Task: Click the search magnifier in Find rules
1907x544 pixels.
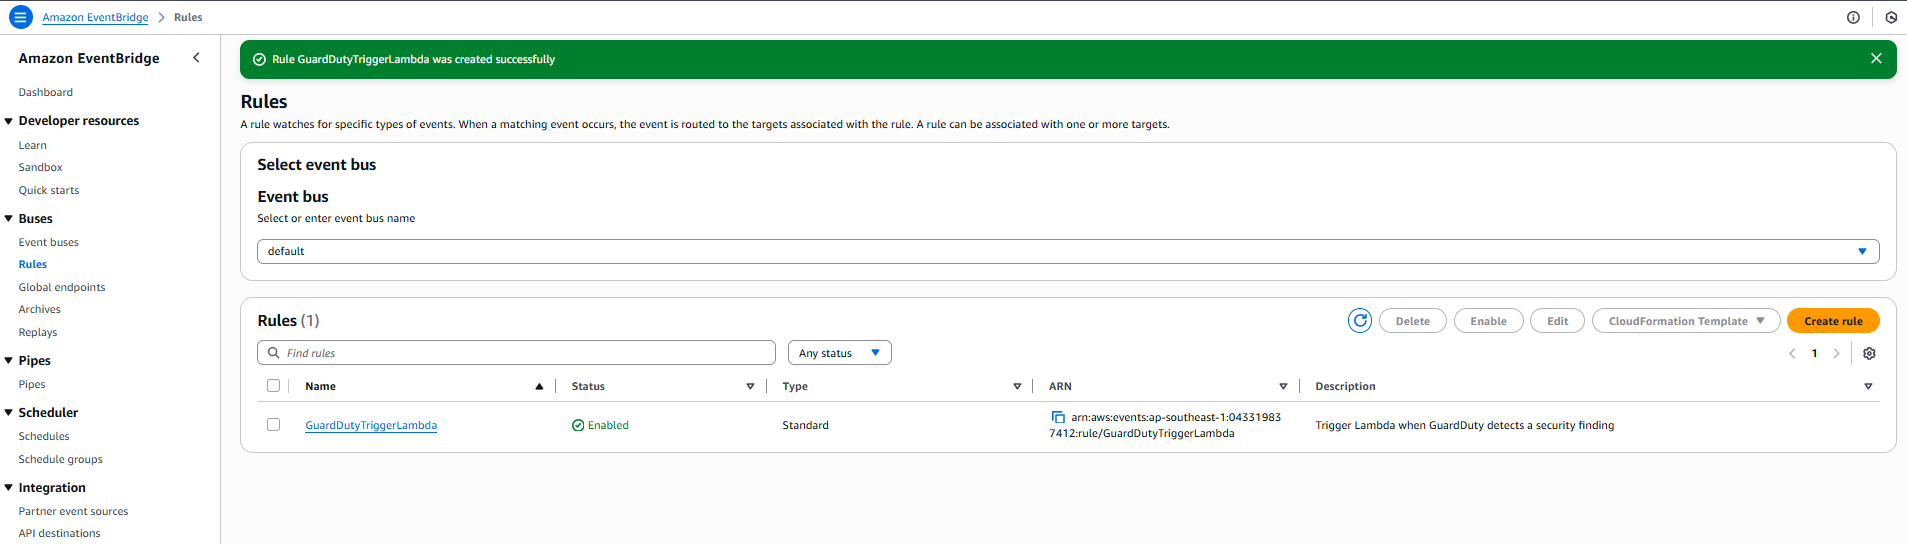Action: click(x=273, y=353)
